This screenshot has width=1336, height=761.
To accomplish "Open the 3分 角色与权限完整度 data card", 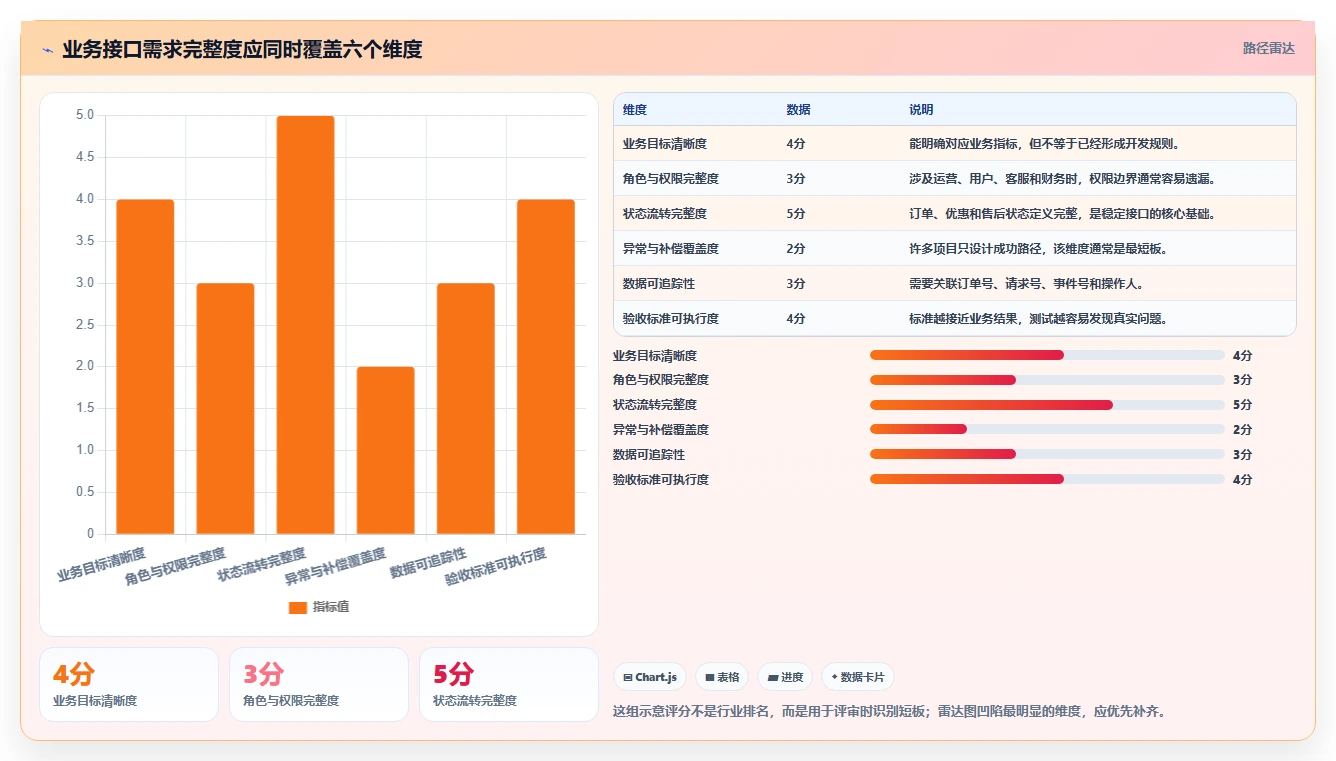I will [319, 684].
